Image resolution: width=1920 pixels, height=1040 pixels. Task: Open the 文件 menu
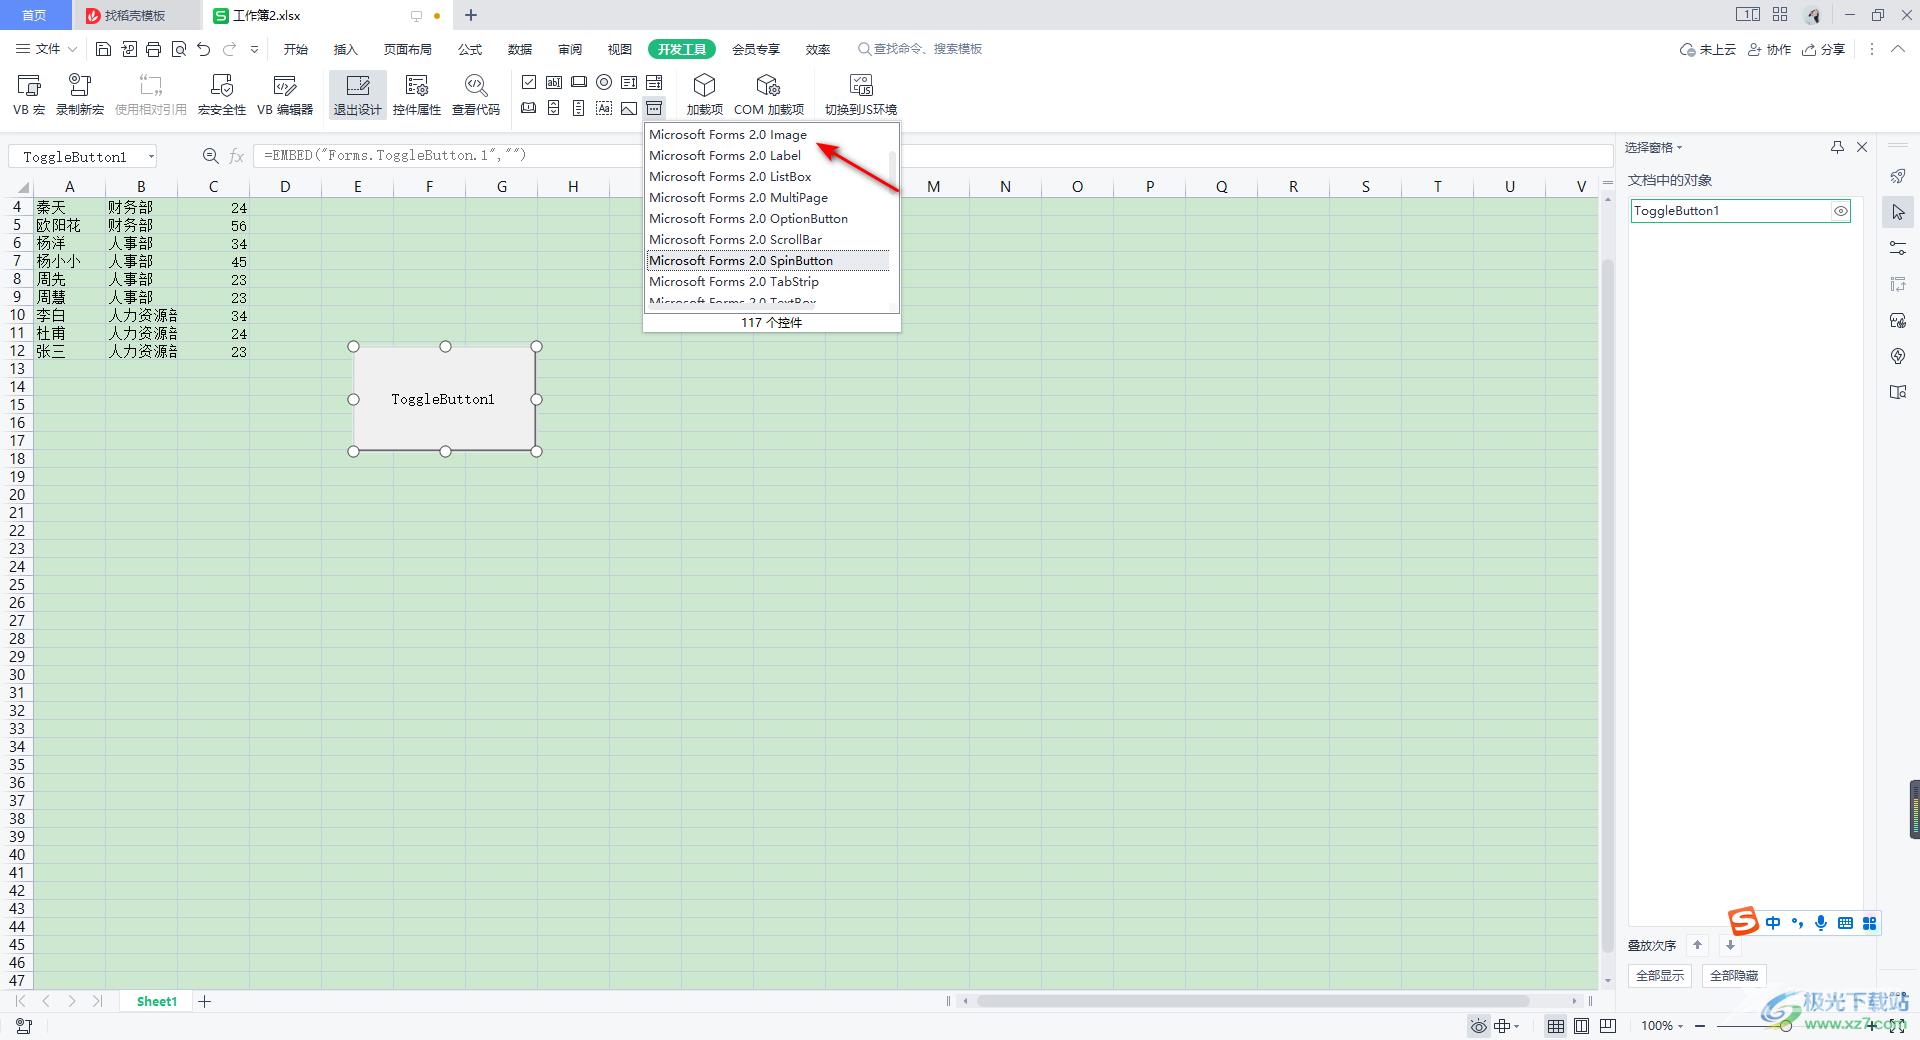(x=46, y=49)
